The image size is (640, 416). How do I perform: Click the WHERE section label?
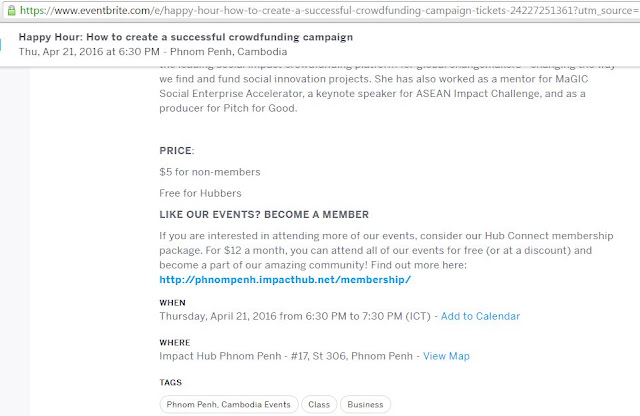(175, 343)
